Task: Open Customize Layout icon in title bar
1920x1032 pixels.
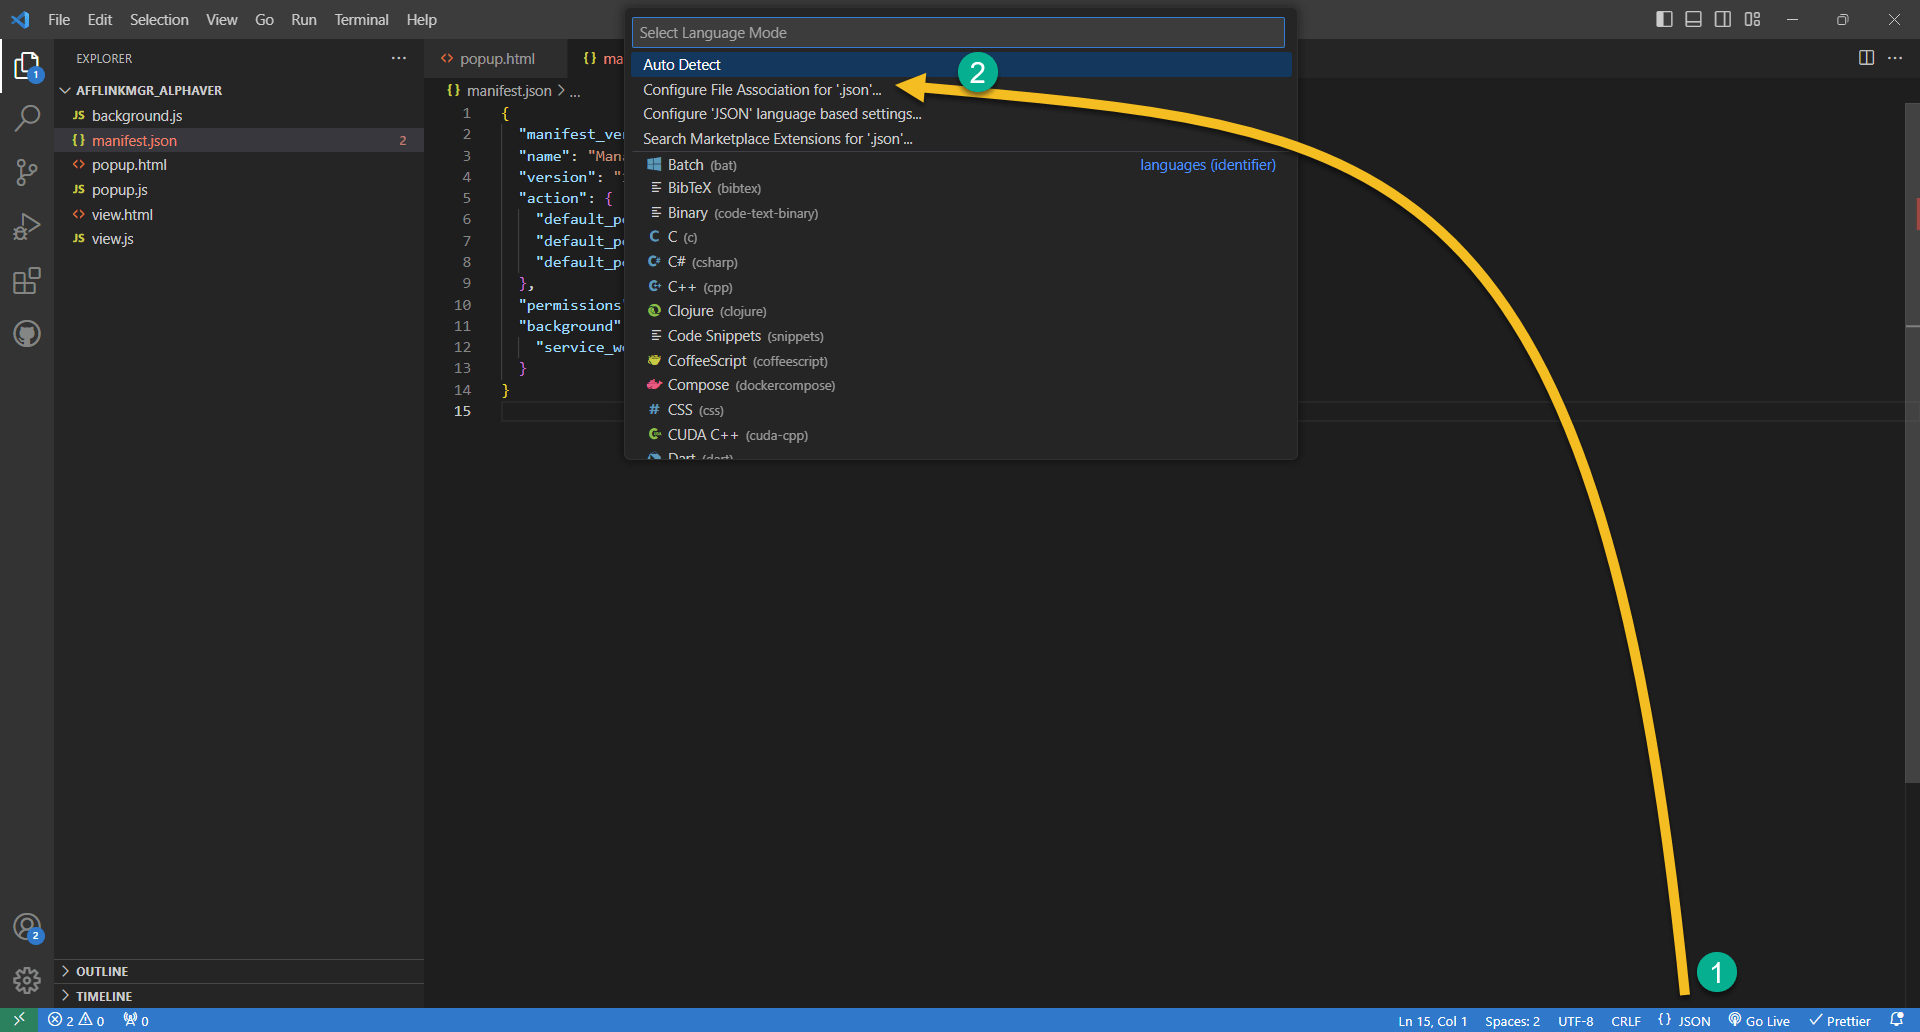Action: click(x=1752, y=19)
